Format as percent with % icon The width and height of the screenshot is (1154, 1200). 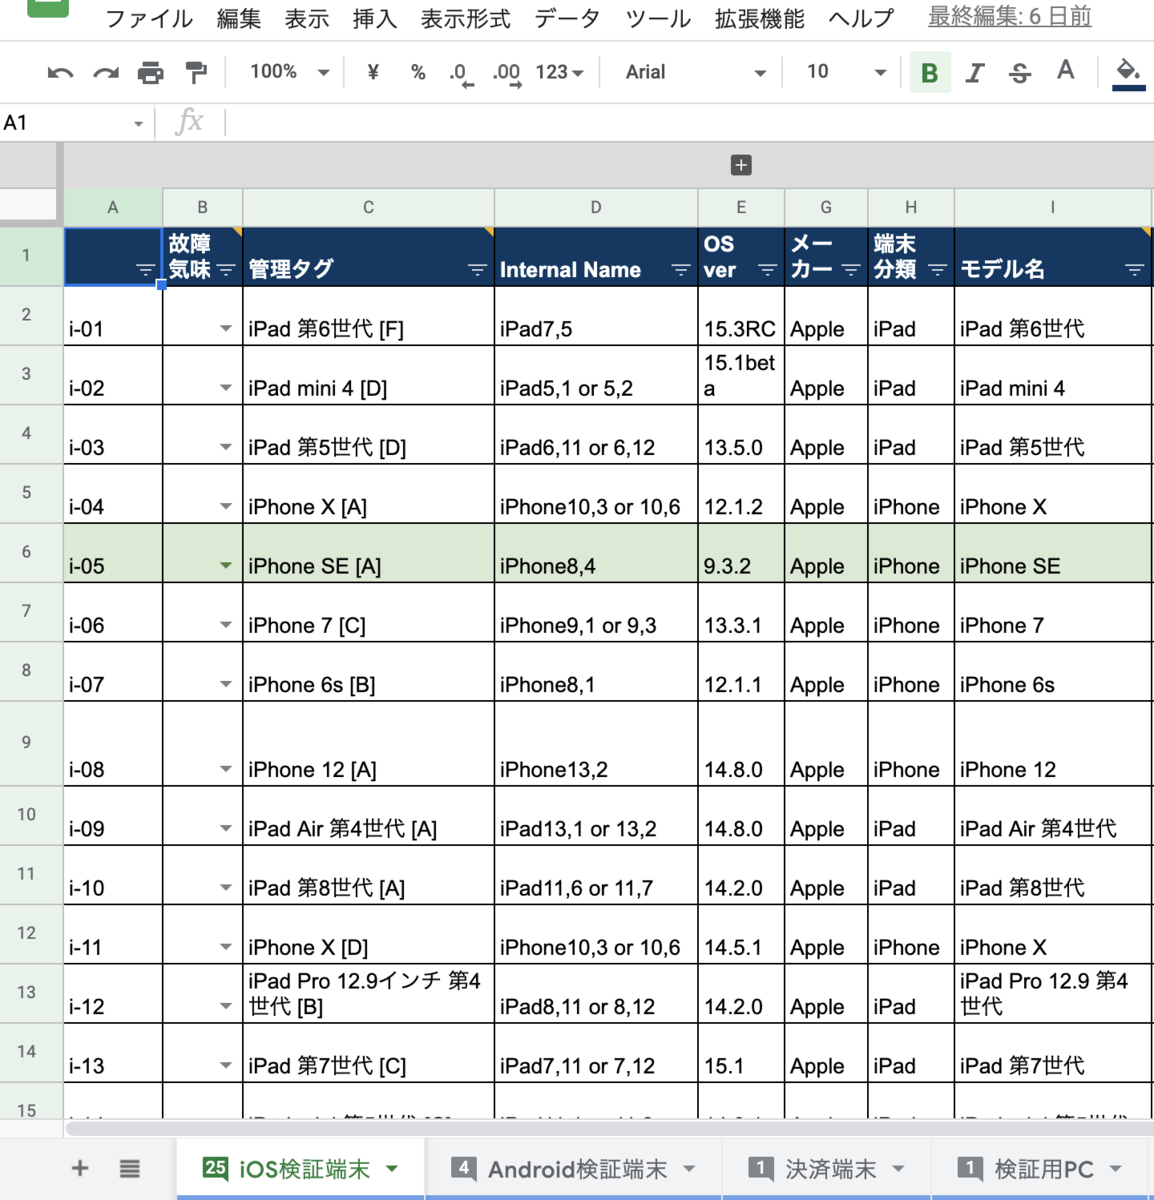click(418, 72)
